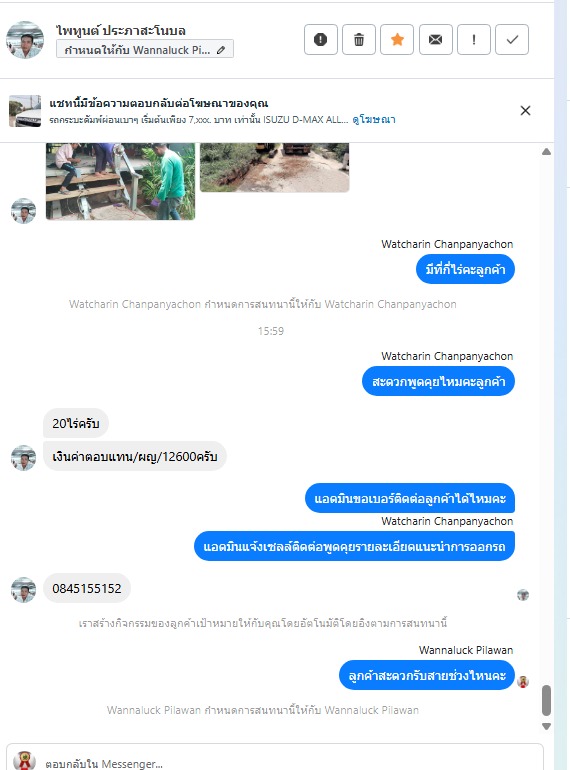The height and width of the screenshot is (770, 570).
Task: View the photo of the dirt road
Action: [274, 167]
